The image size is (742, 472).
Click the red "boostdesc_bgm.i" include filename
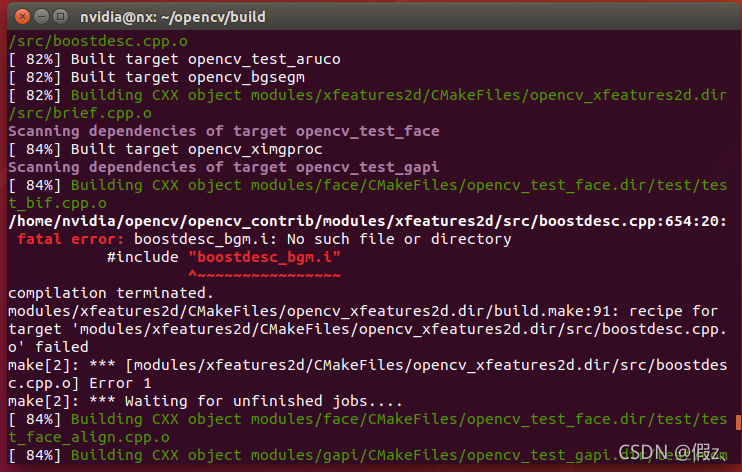(265, 257)
